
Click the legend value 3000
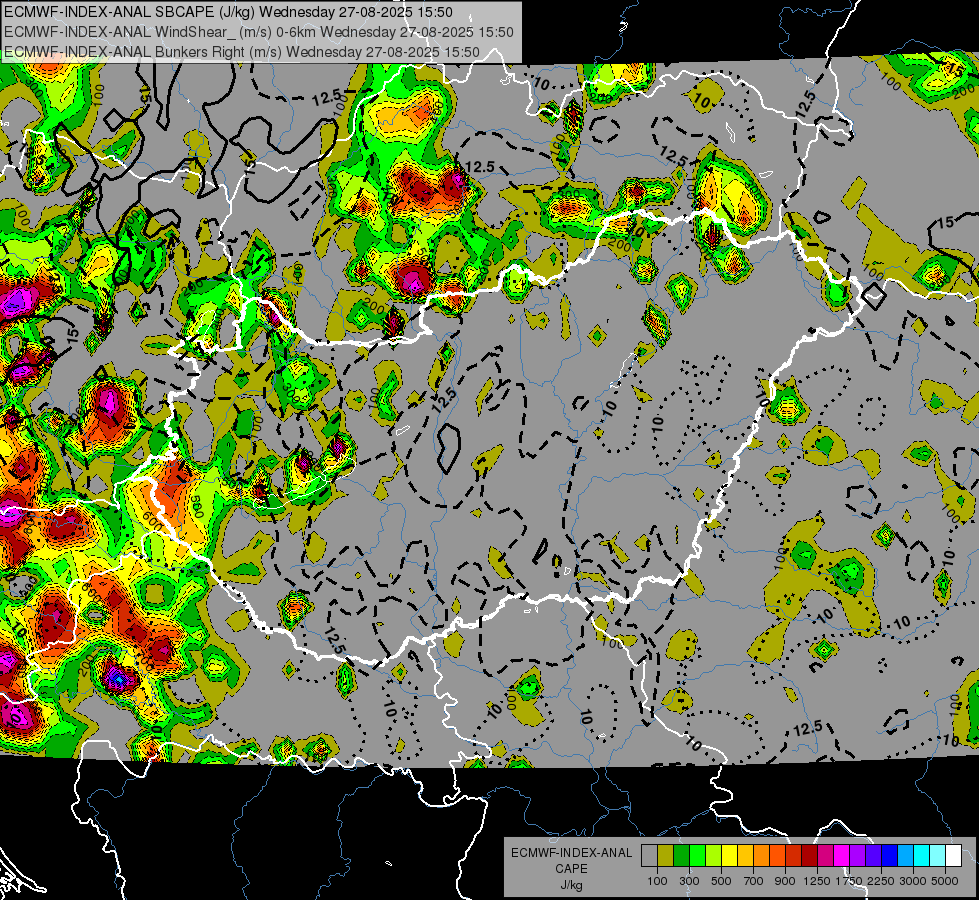coord(913,881)
